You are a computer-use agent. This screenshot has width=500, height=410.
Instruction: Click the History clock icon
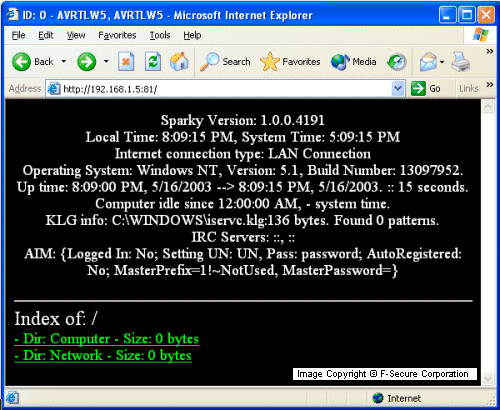397,62
